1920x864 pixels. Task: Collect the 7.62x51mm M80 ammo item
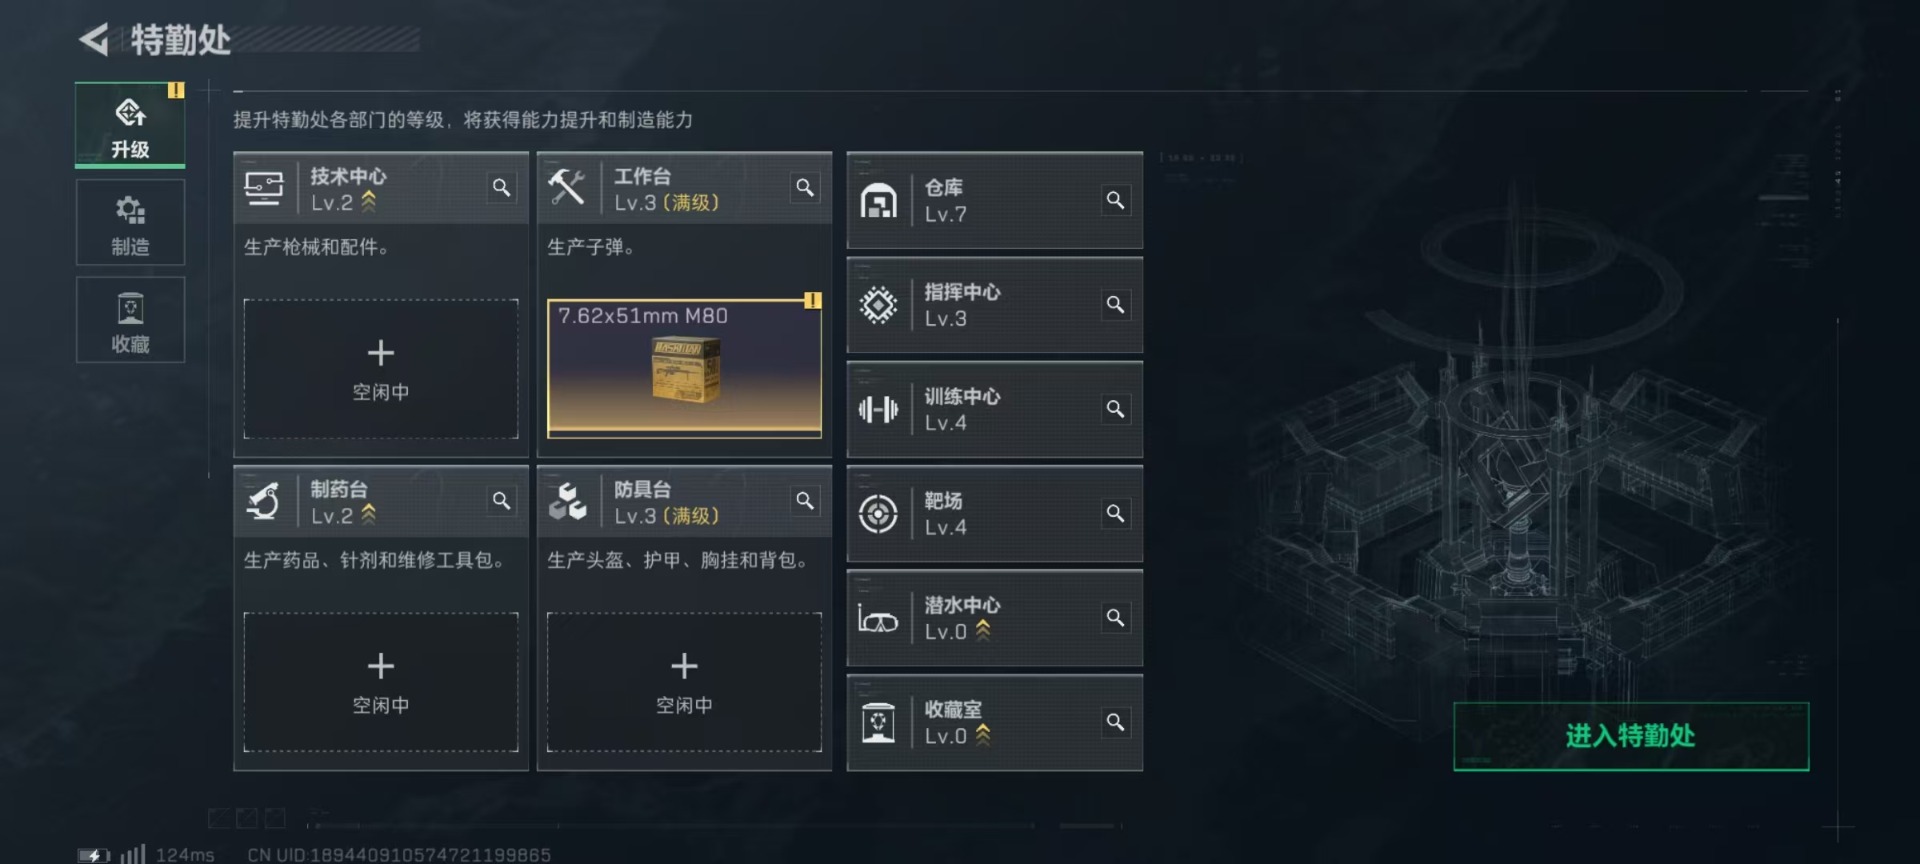point(684,369)
